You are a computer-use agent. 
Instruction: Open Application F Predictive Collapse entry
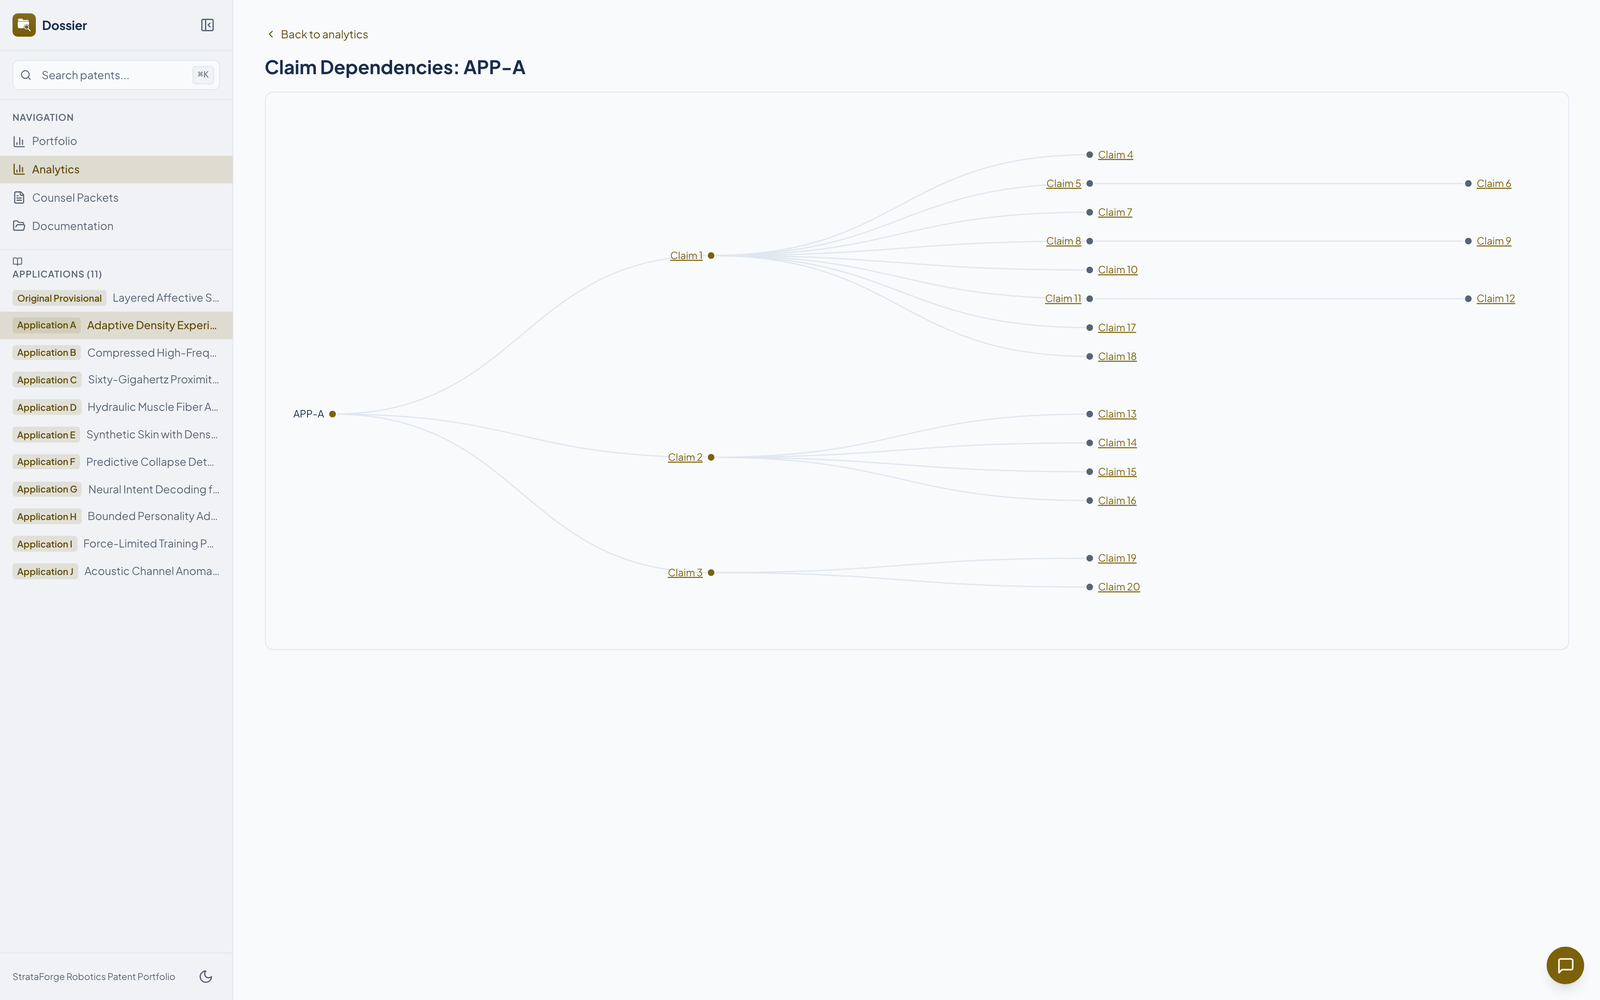(x=116, y=462)
